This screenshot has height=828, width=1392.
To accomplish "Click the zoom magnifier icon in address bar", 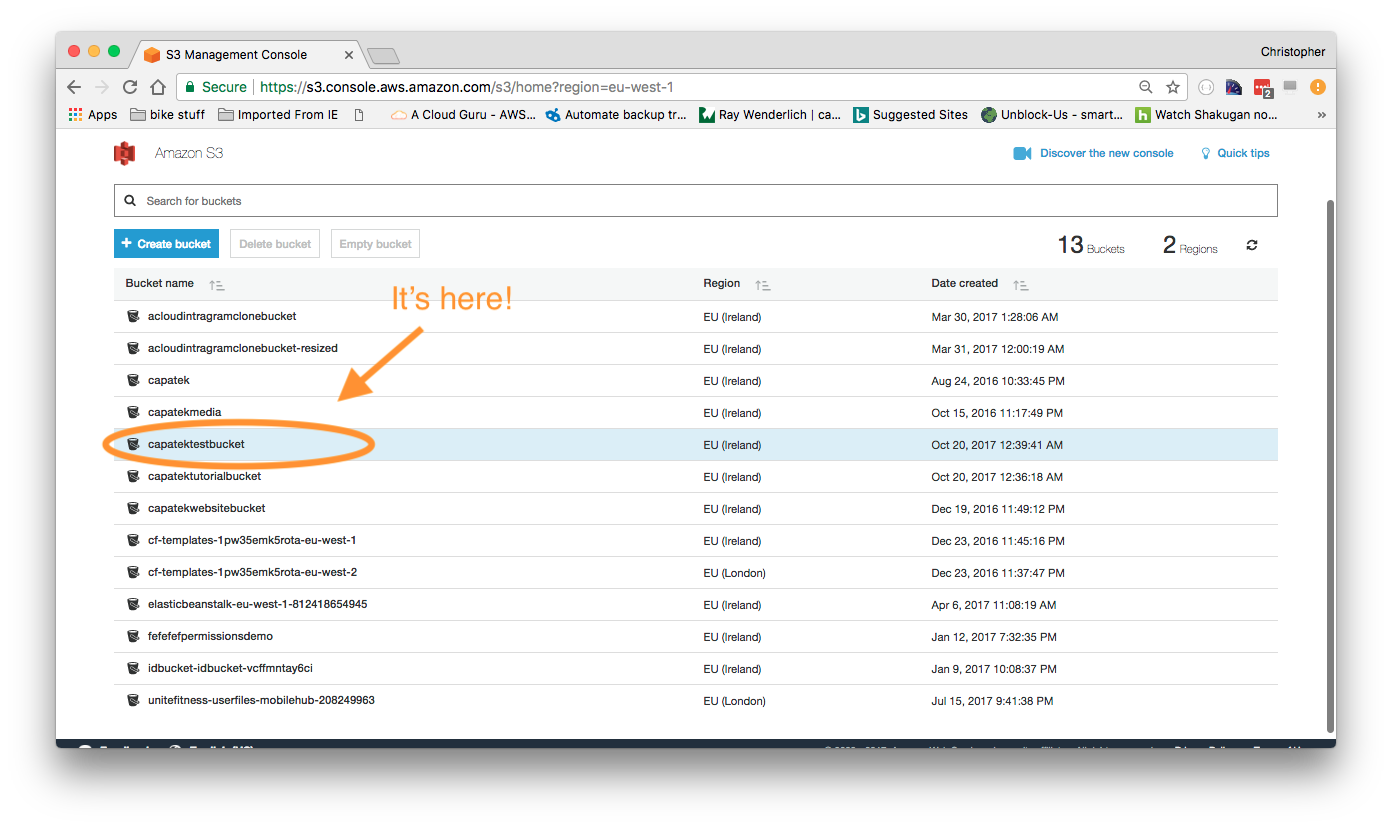I will [x=1146, y=87].
